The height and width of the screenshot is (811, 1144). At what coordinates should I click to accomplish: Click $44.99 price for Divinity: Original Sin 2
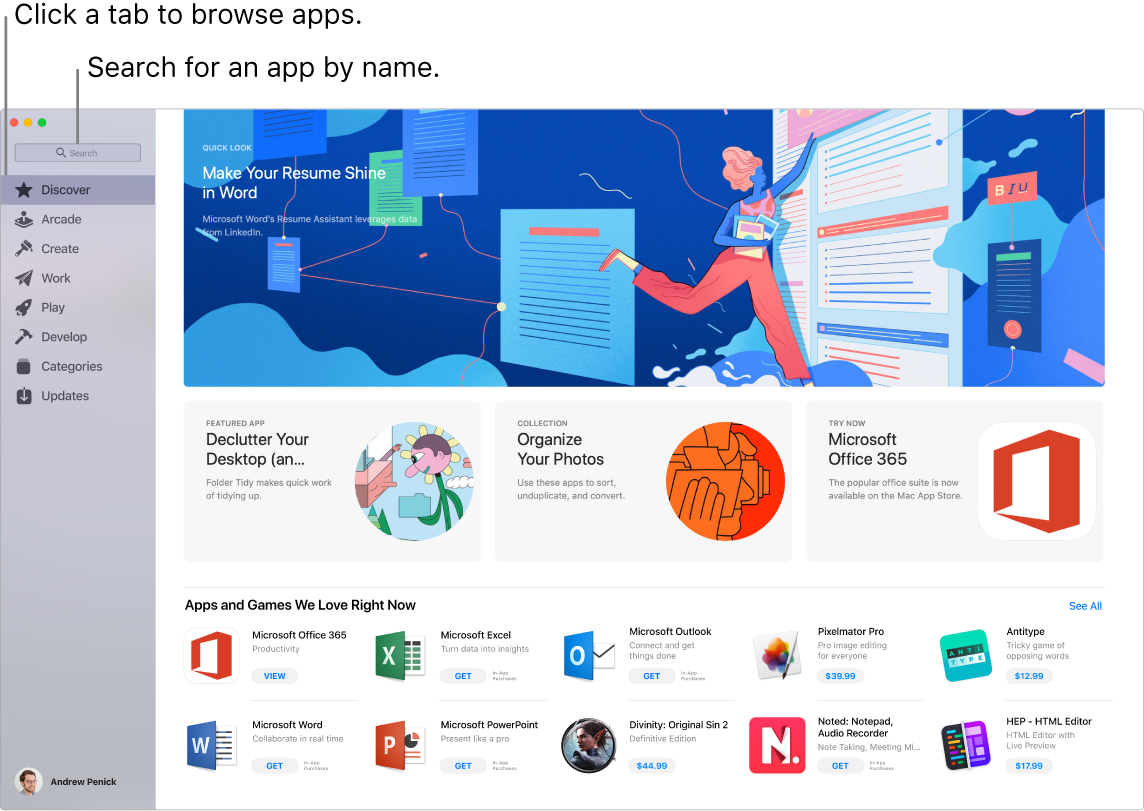pyautogui.click(x=652, y=766)
